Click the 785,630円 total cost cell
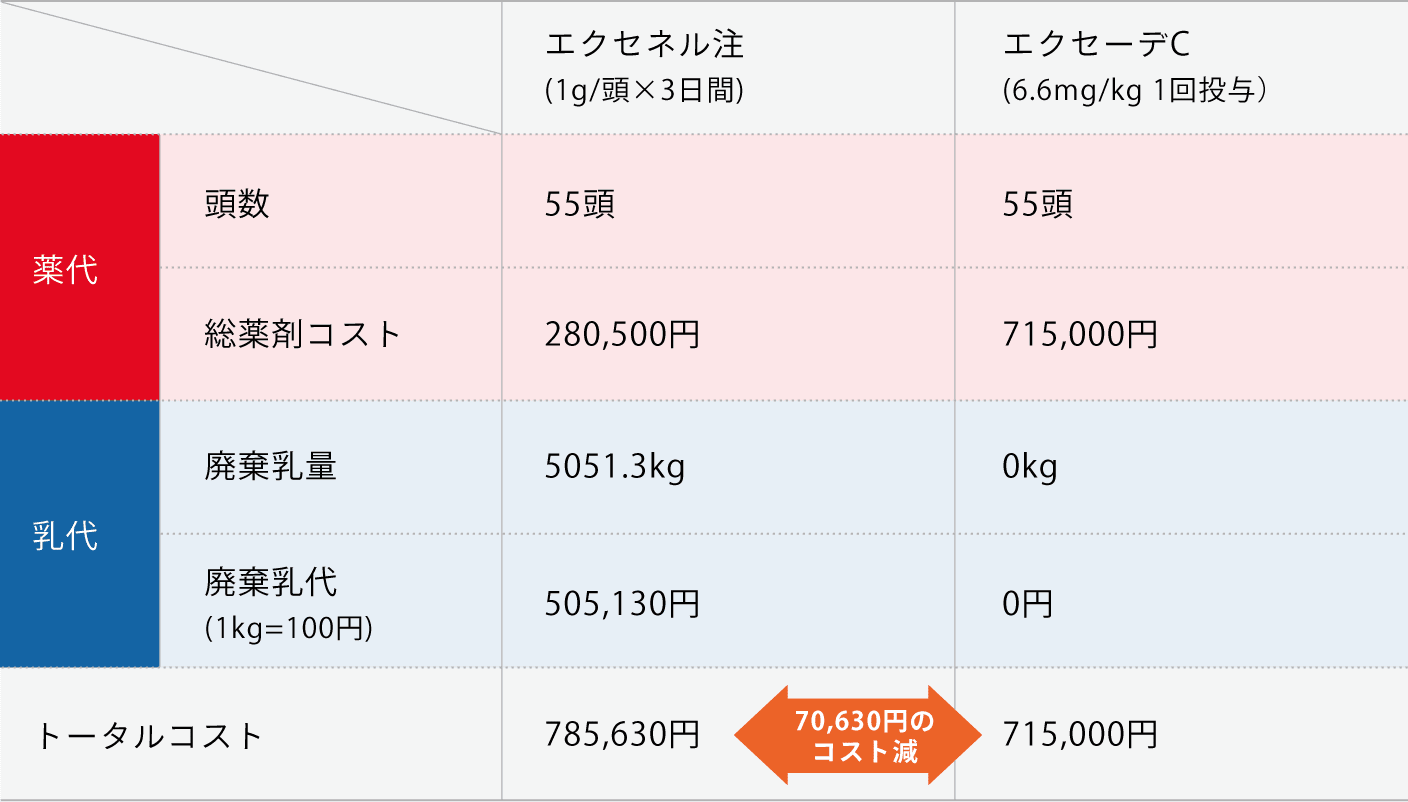1408x802 pixels. 622,735
